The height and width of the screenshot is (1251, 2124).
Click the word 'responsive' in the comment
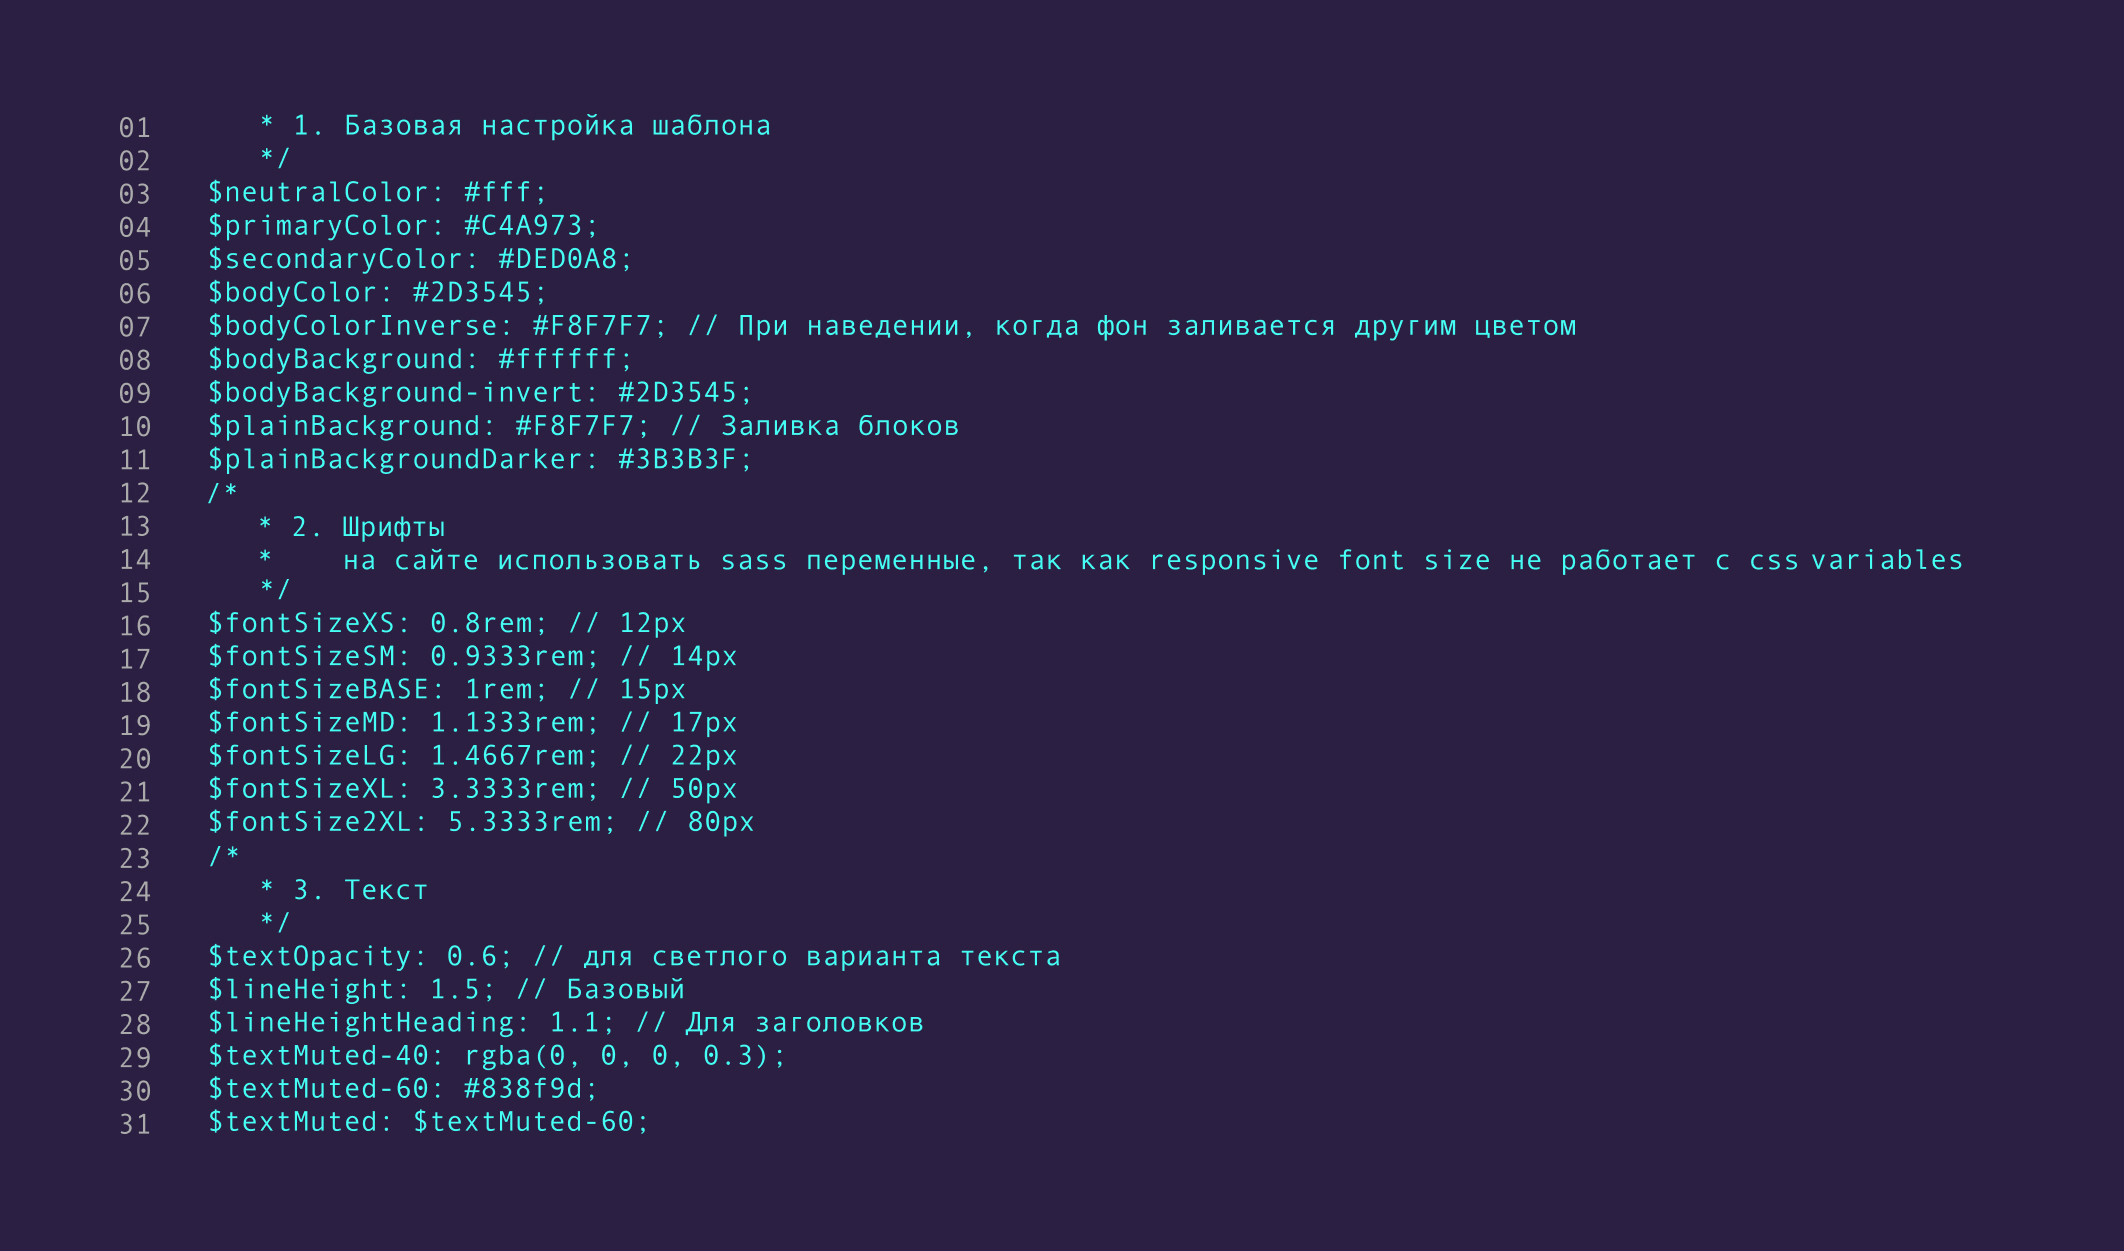point(1234,560)
